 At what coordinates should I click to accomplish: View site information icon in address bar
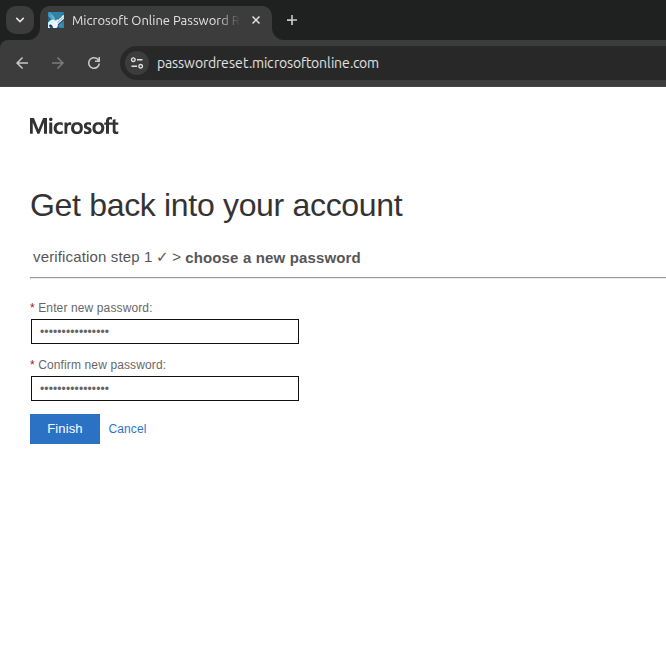[137, 63]
